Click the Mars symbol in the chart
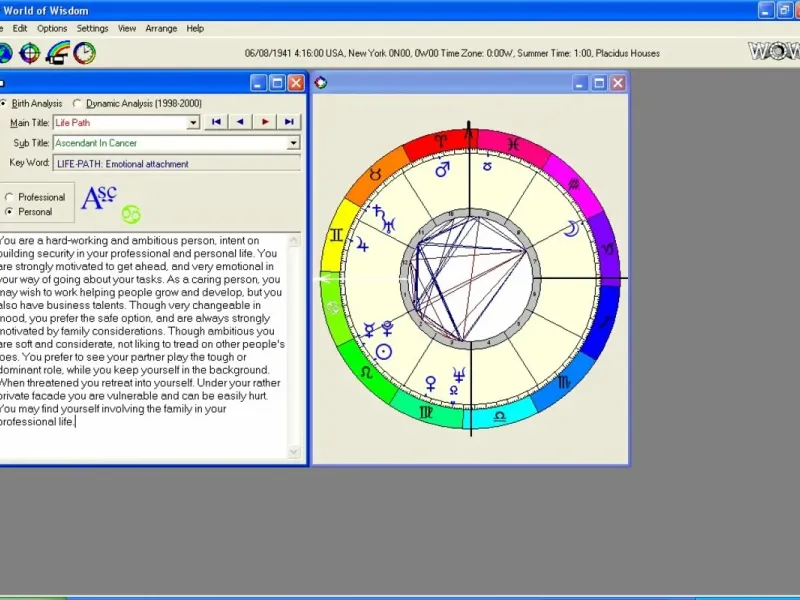 (x=442, y=170)
